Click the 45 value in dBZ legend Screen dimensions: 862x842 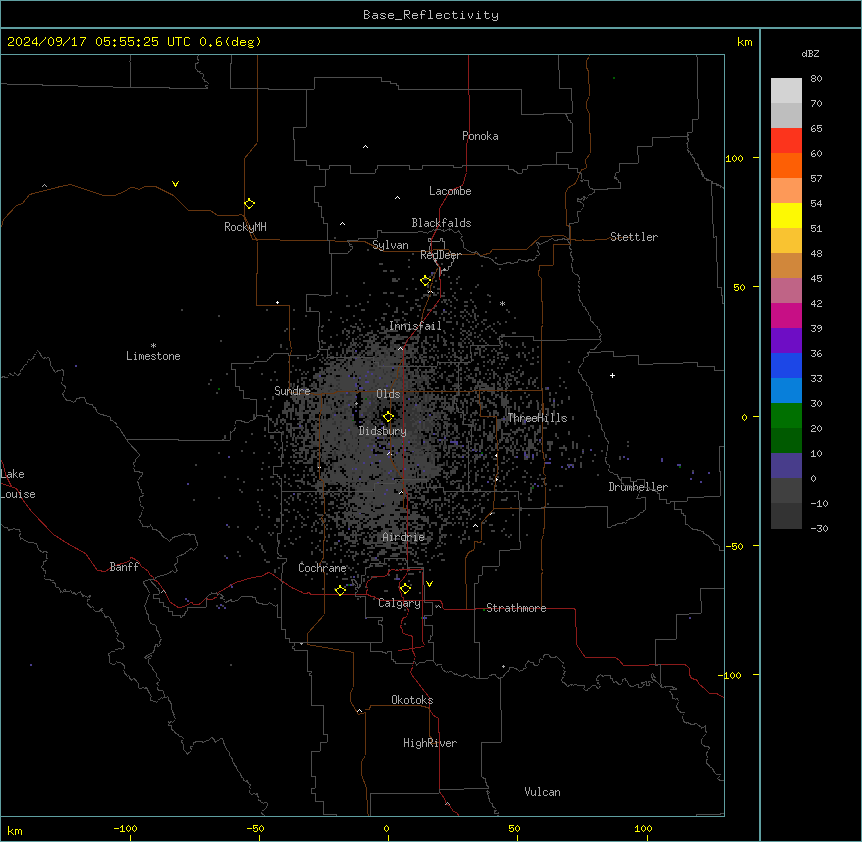tap(816, 279)
